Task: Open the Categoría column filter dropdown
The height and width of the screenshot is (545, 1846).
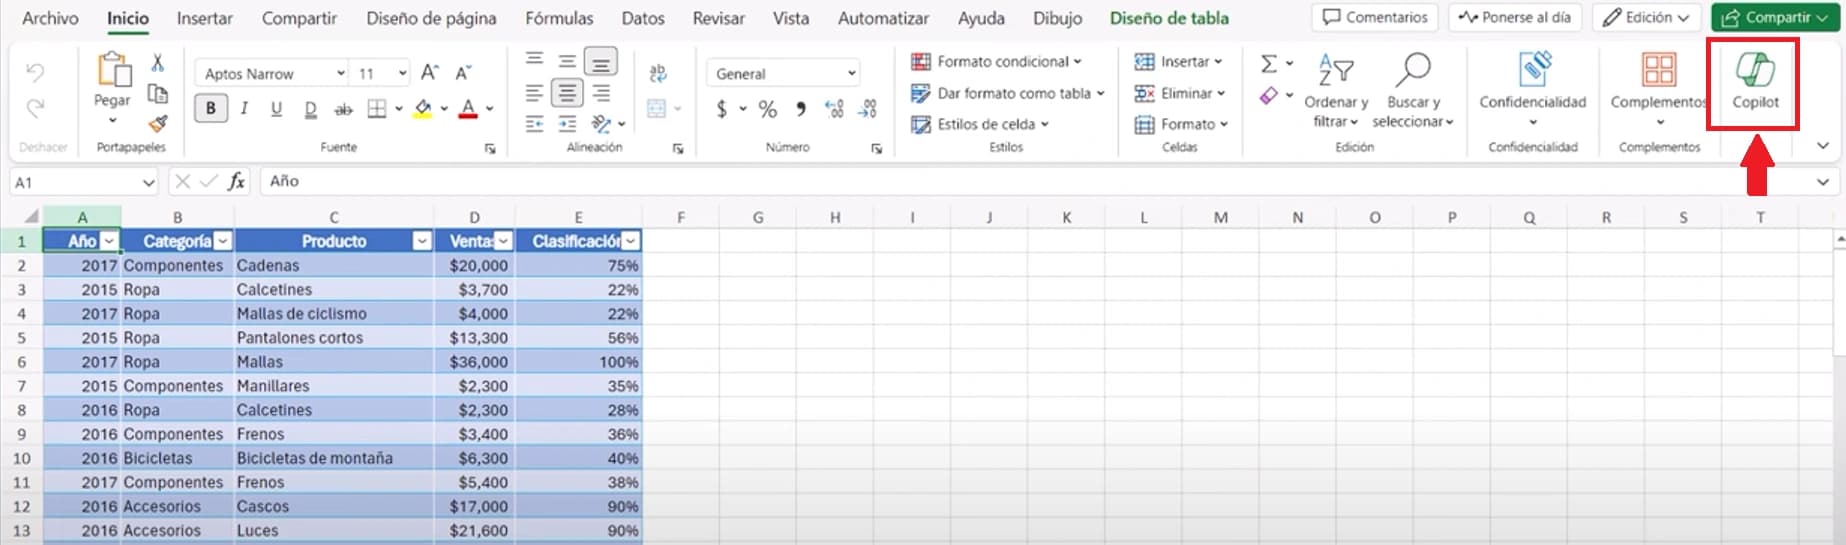Action: click(x=224, y=241)
